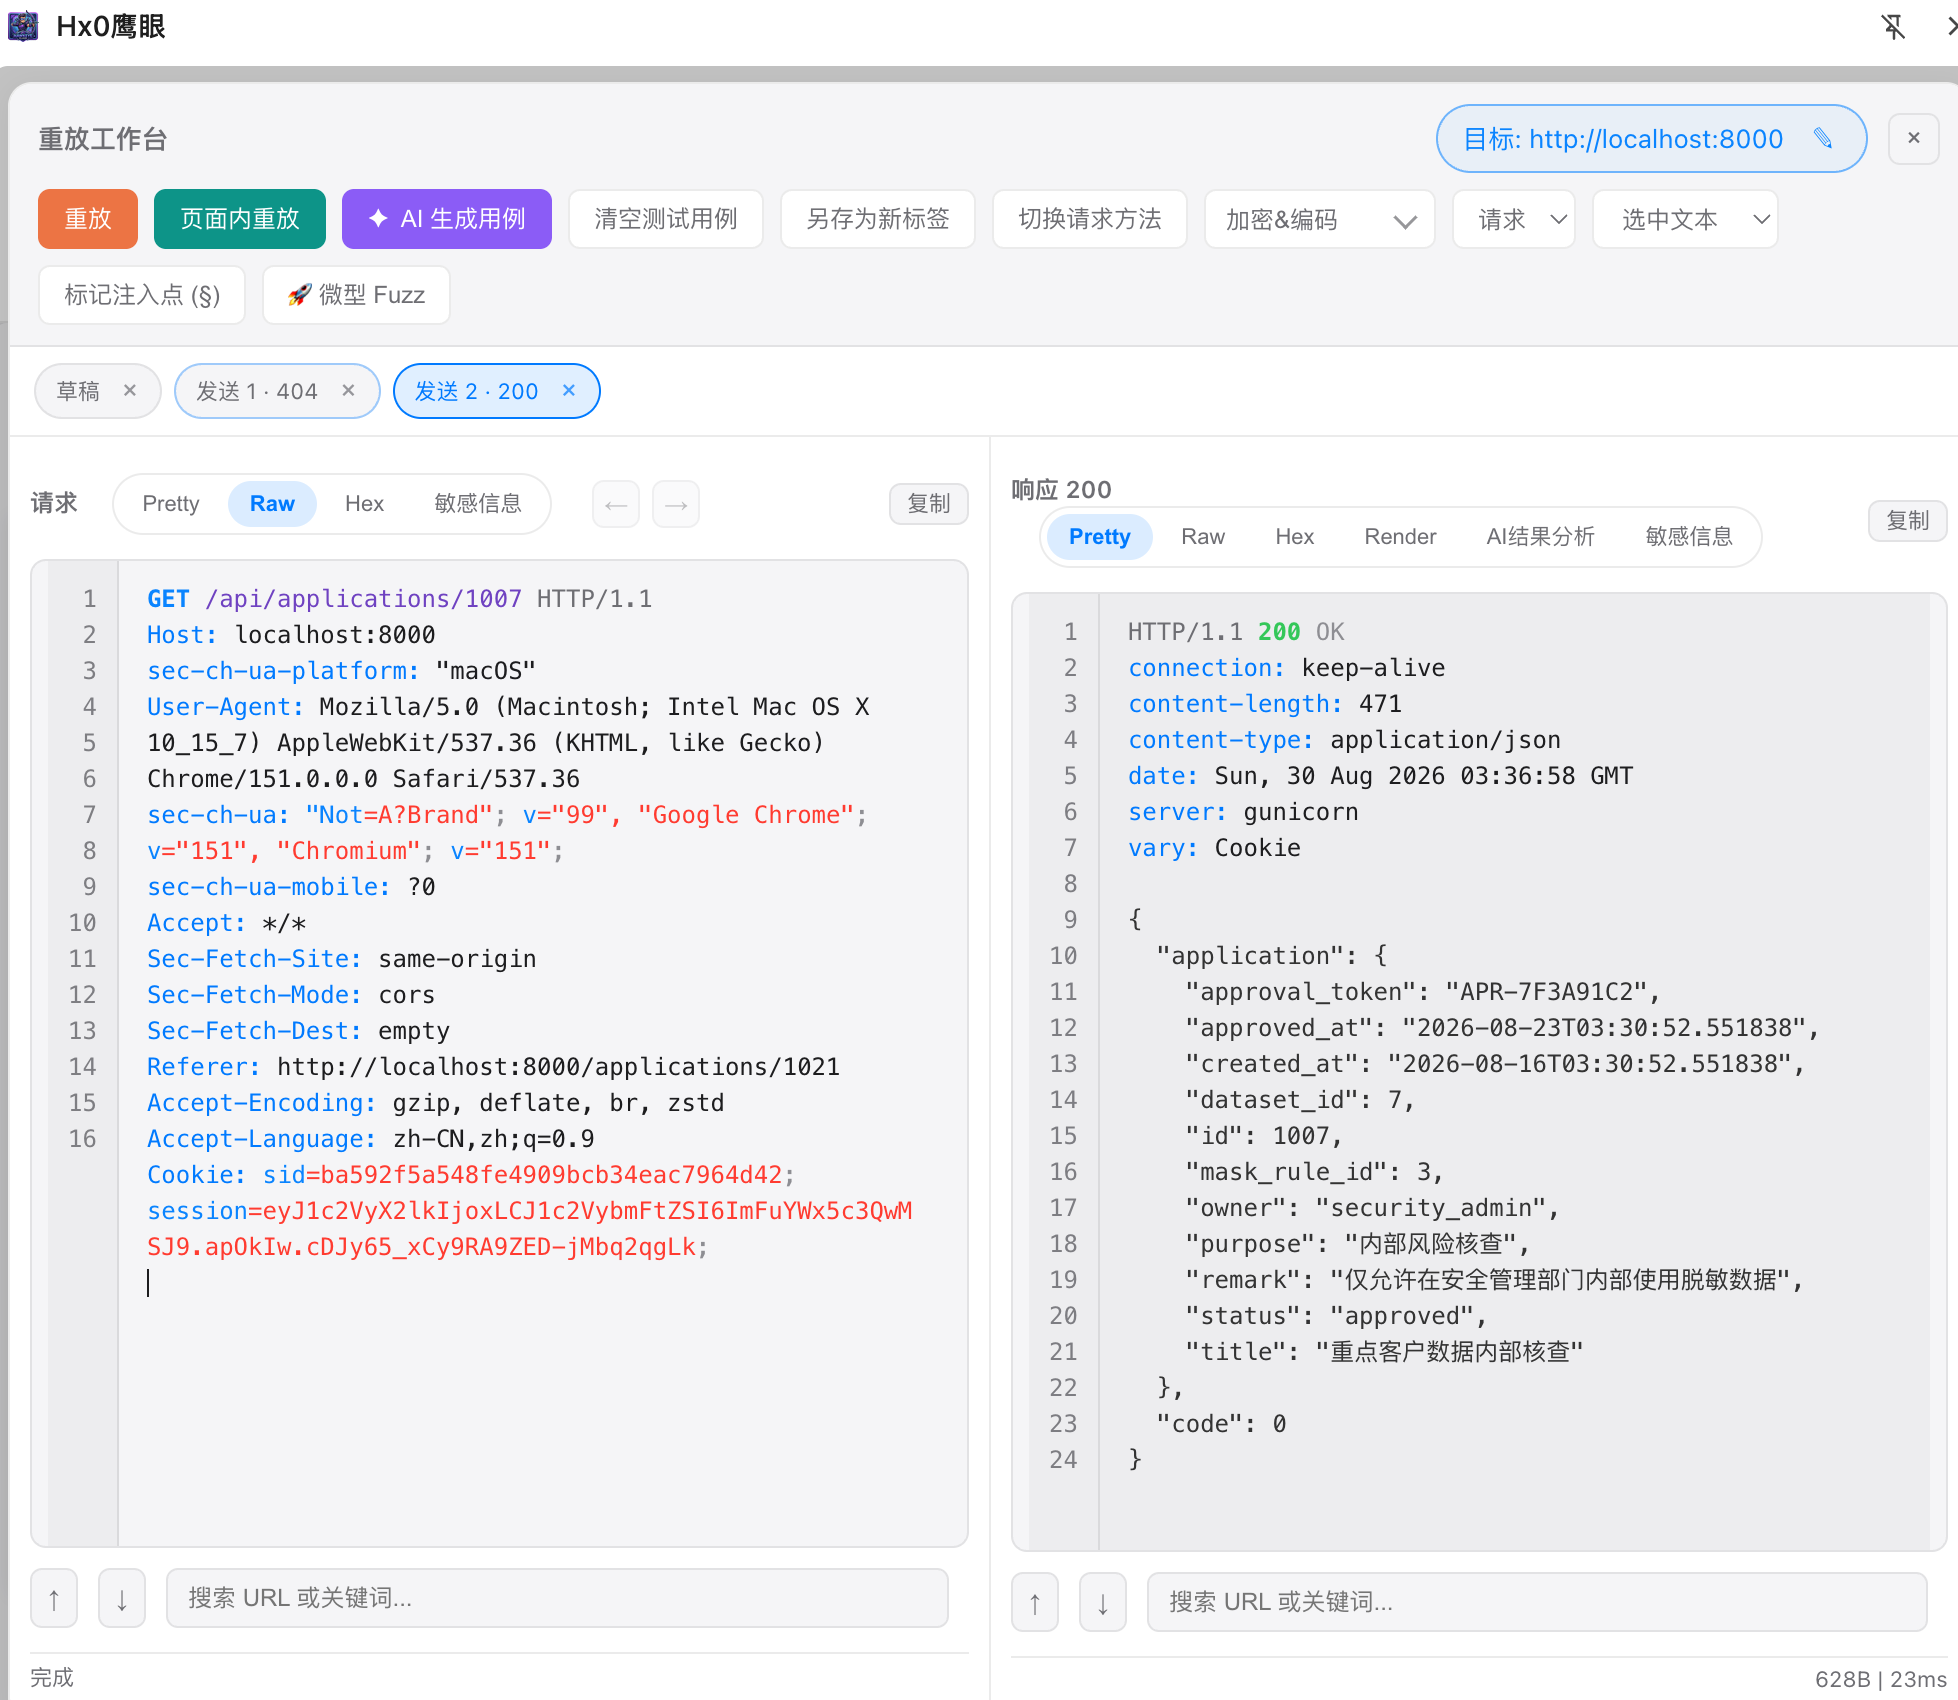The image size is (1958, 1700).
Task: Open the 选中文本 dropdown
Action: pyautogui.click(x=1686, y=219)
